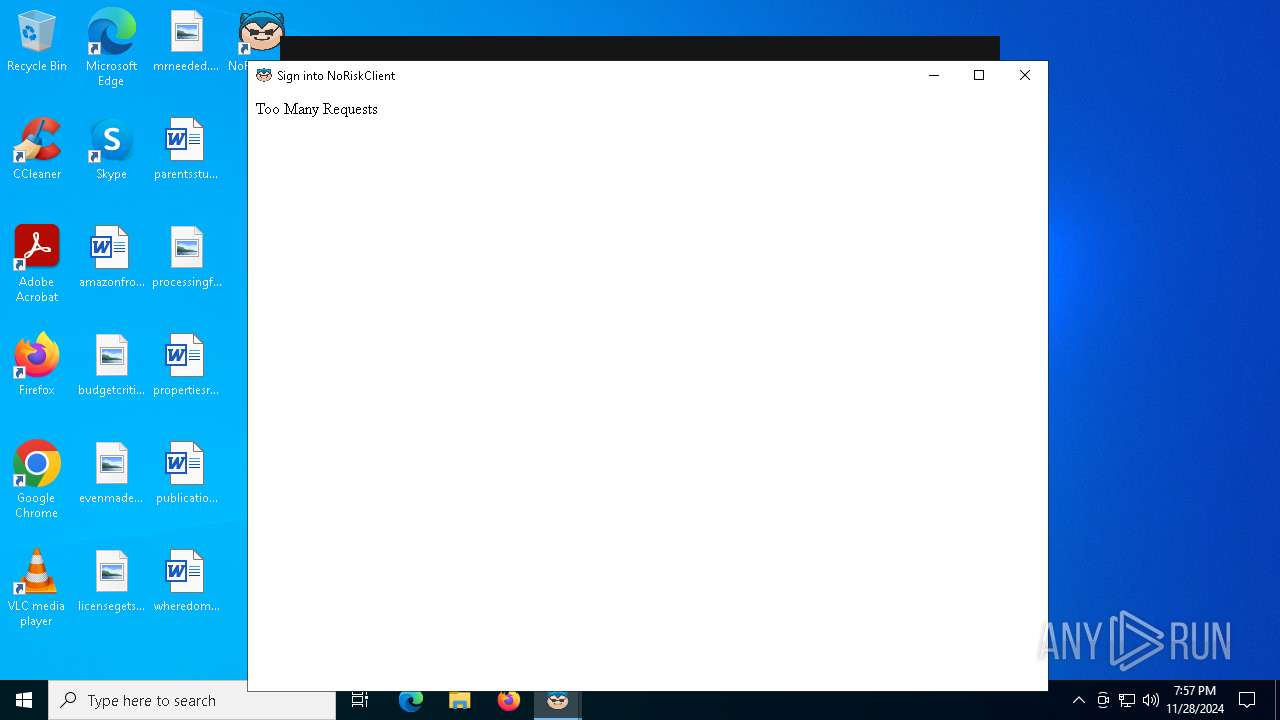Open Google Chrome desktop shortcut
The image size is (1280, 720).
click(x=37, y=480)
